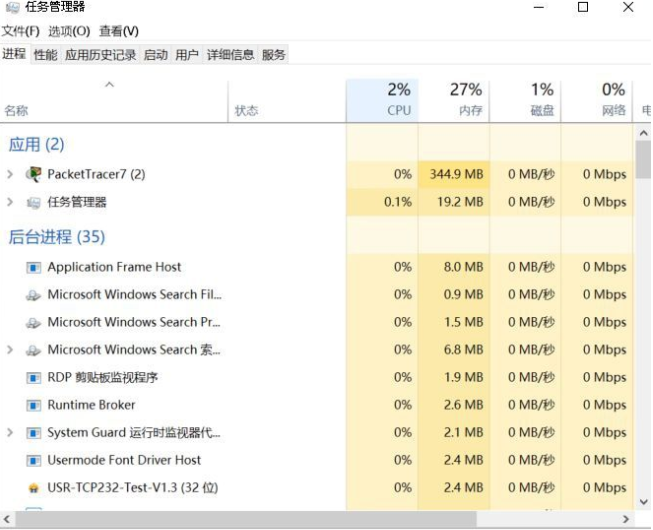Viewport: 653px width, 530px height.
Task: Click the Task Manager title bar icon
Action: tap(10, 8)
